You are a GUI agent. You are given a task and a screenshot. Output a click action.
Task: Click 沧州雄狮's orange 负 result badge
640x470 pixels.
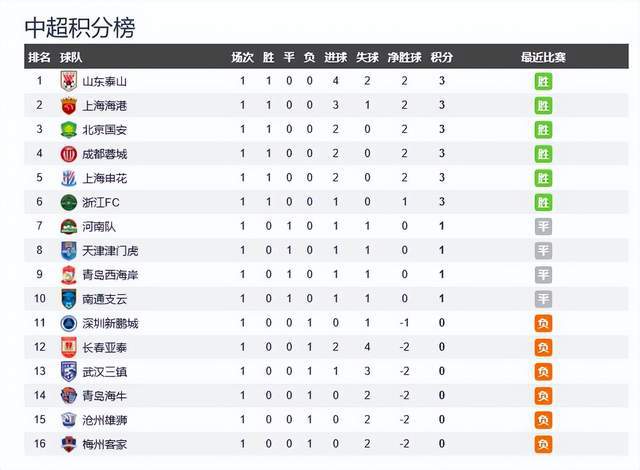click(x=543, y=419)
